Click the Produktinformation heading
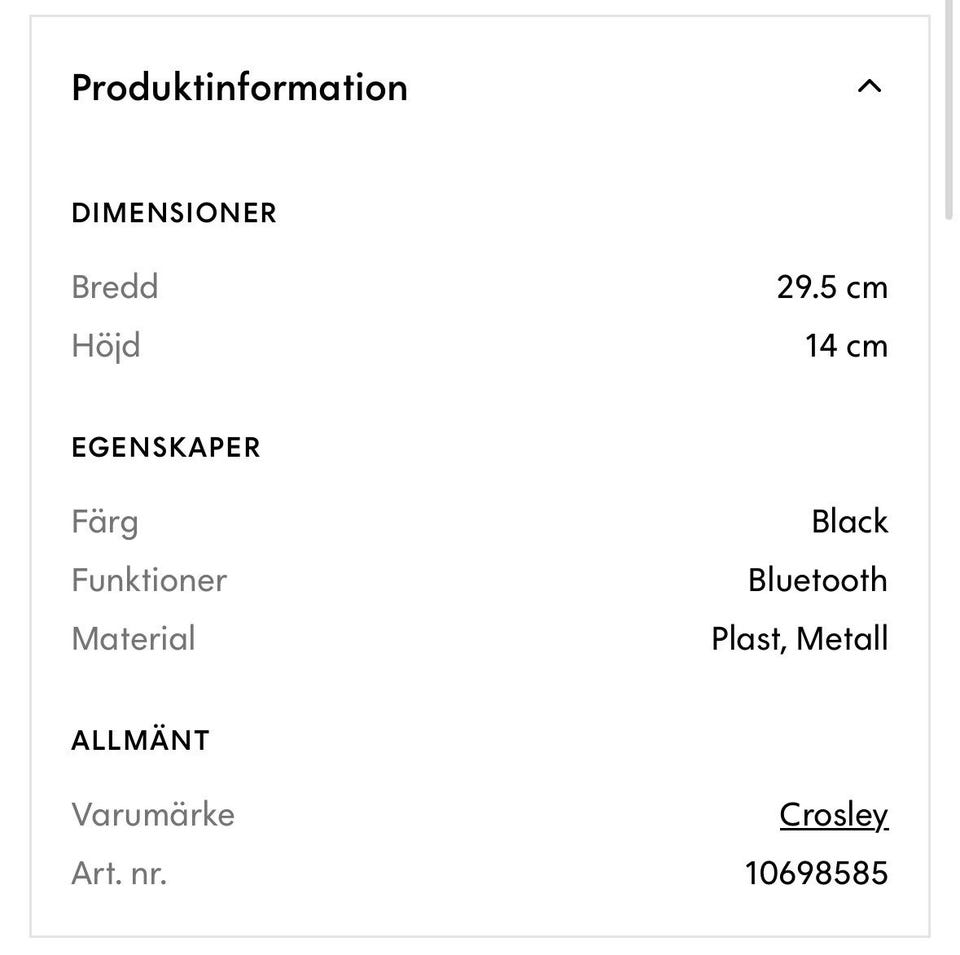This screenshot has height=955, width=960. click(x=239, y=87)
